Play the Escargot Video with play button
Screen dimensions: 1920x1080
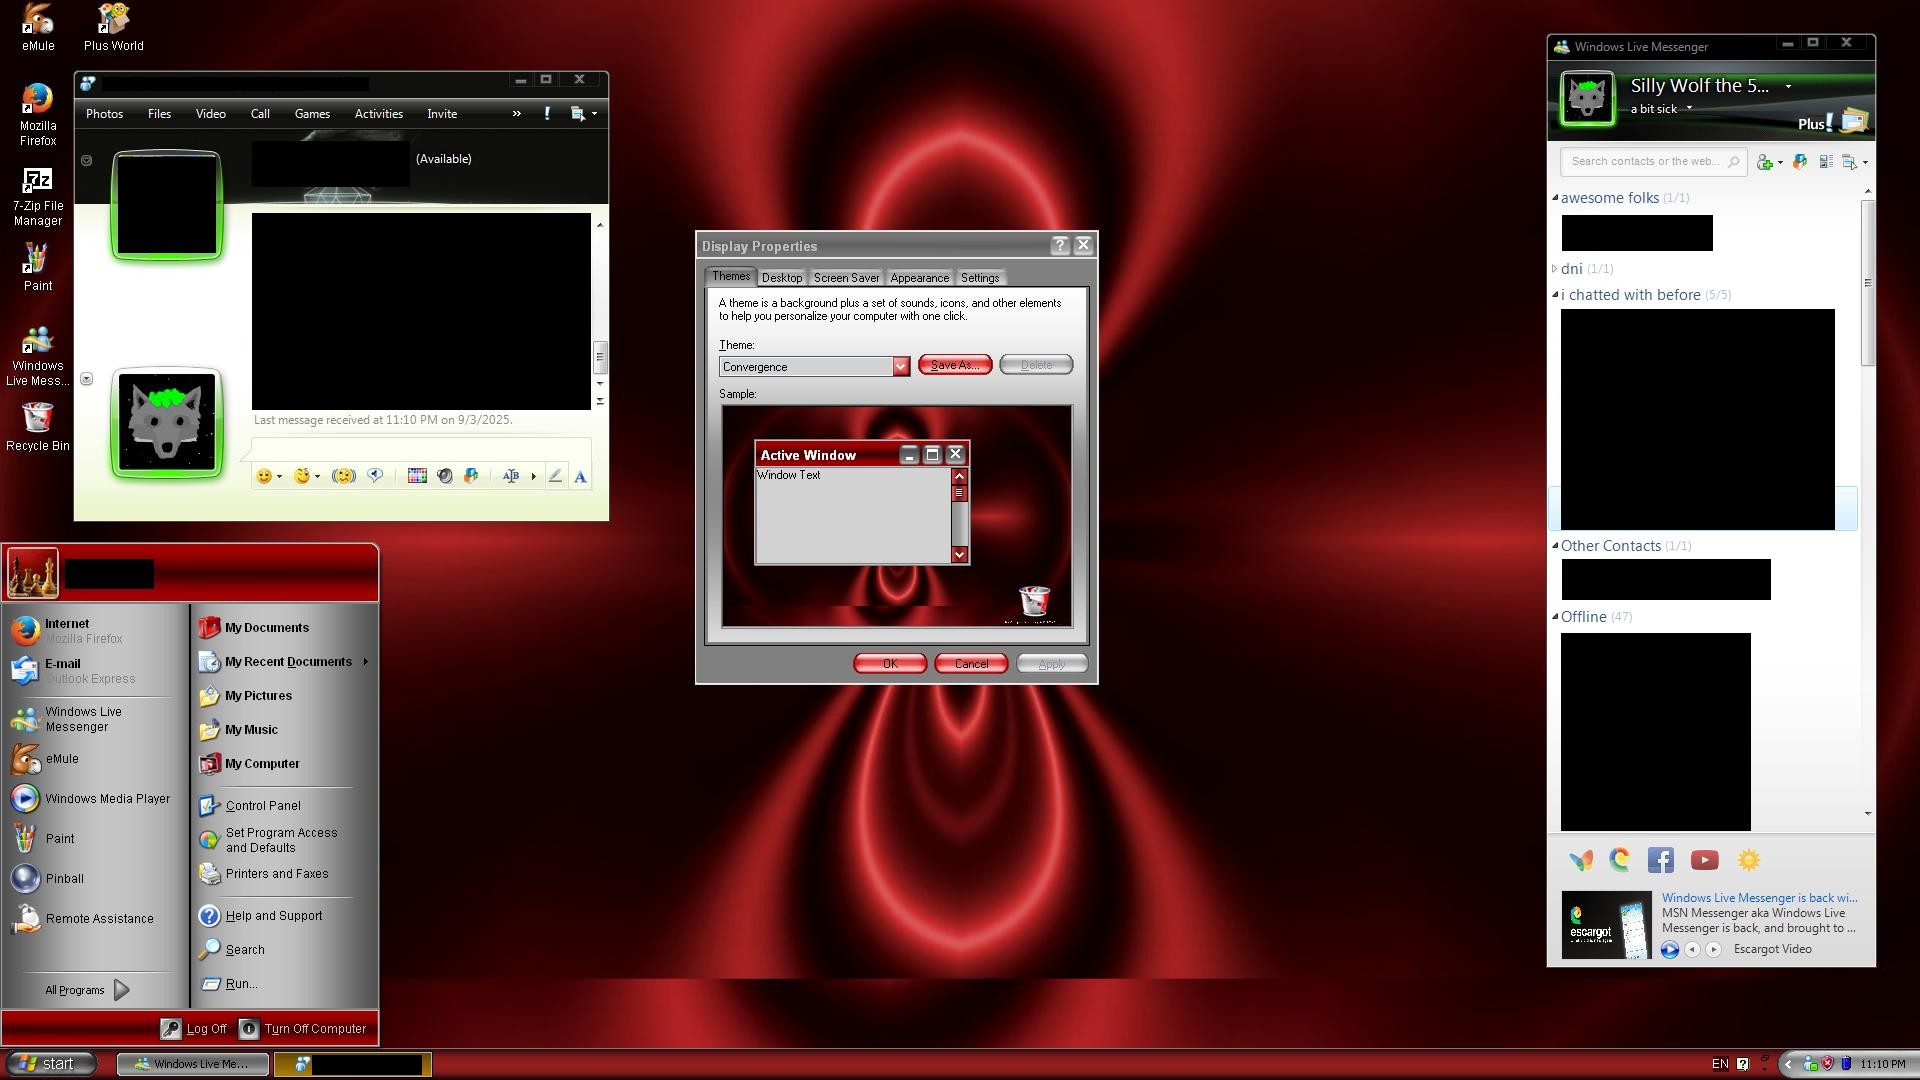click(x=1669, y=950)
